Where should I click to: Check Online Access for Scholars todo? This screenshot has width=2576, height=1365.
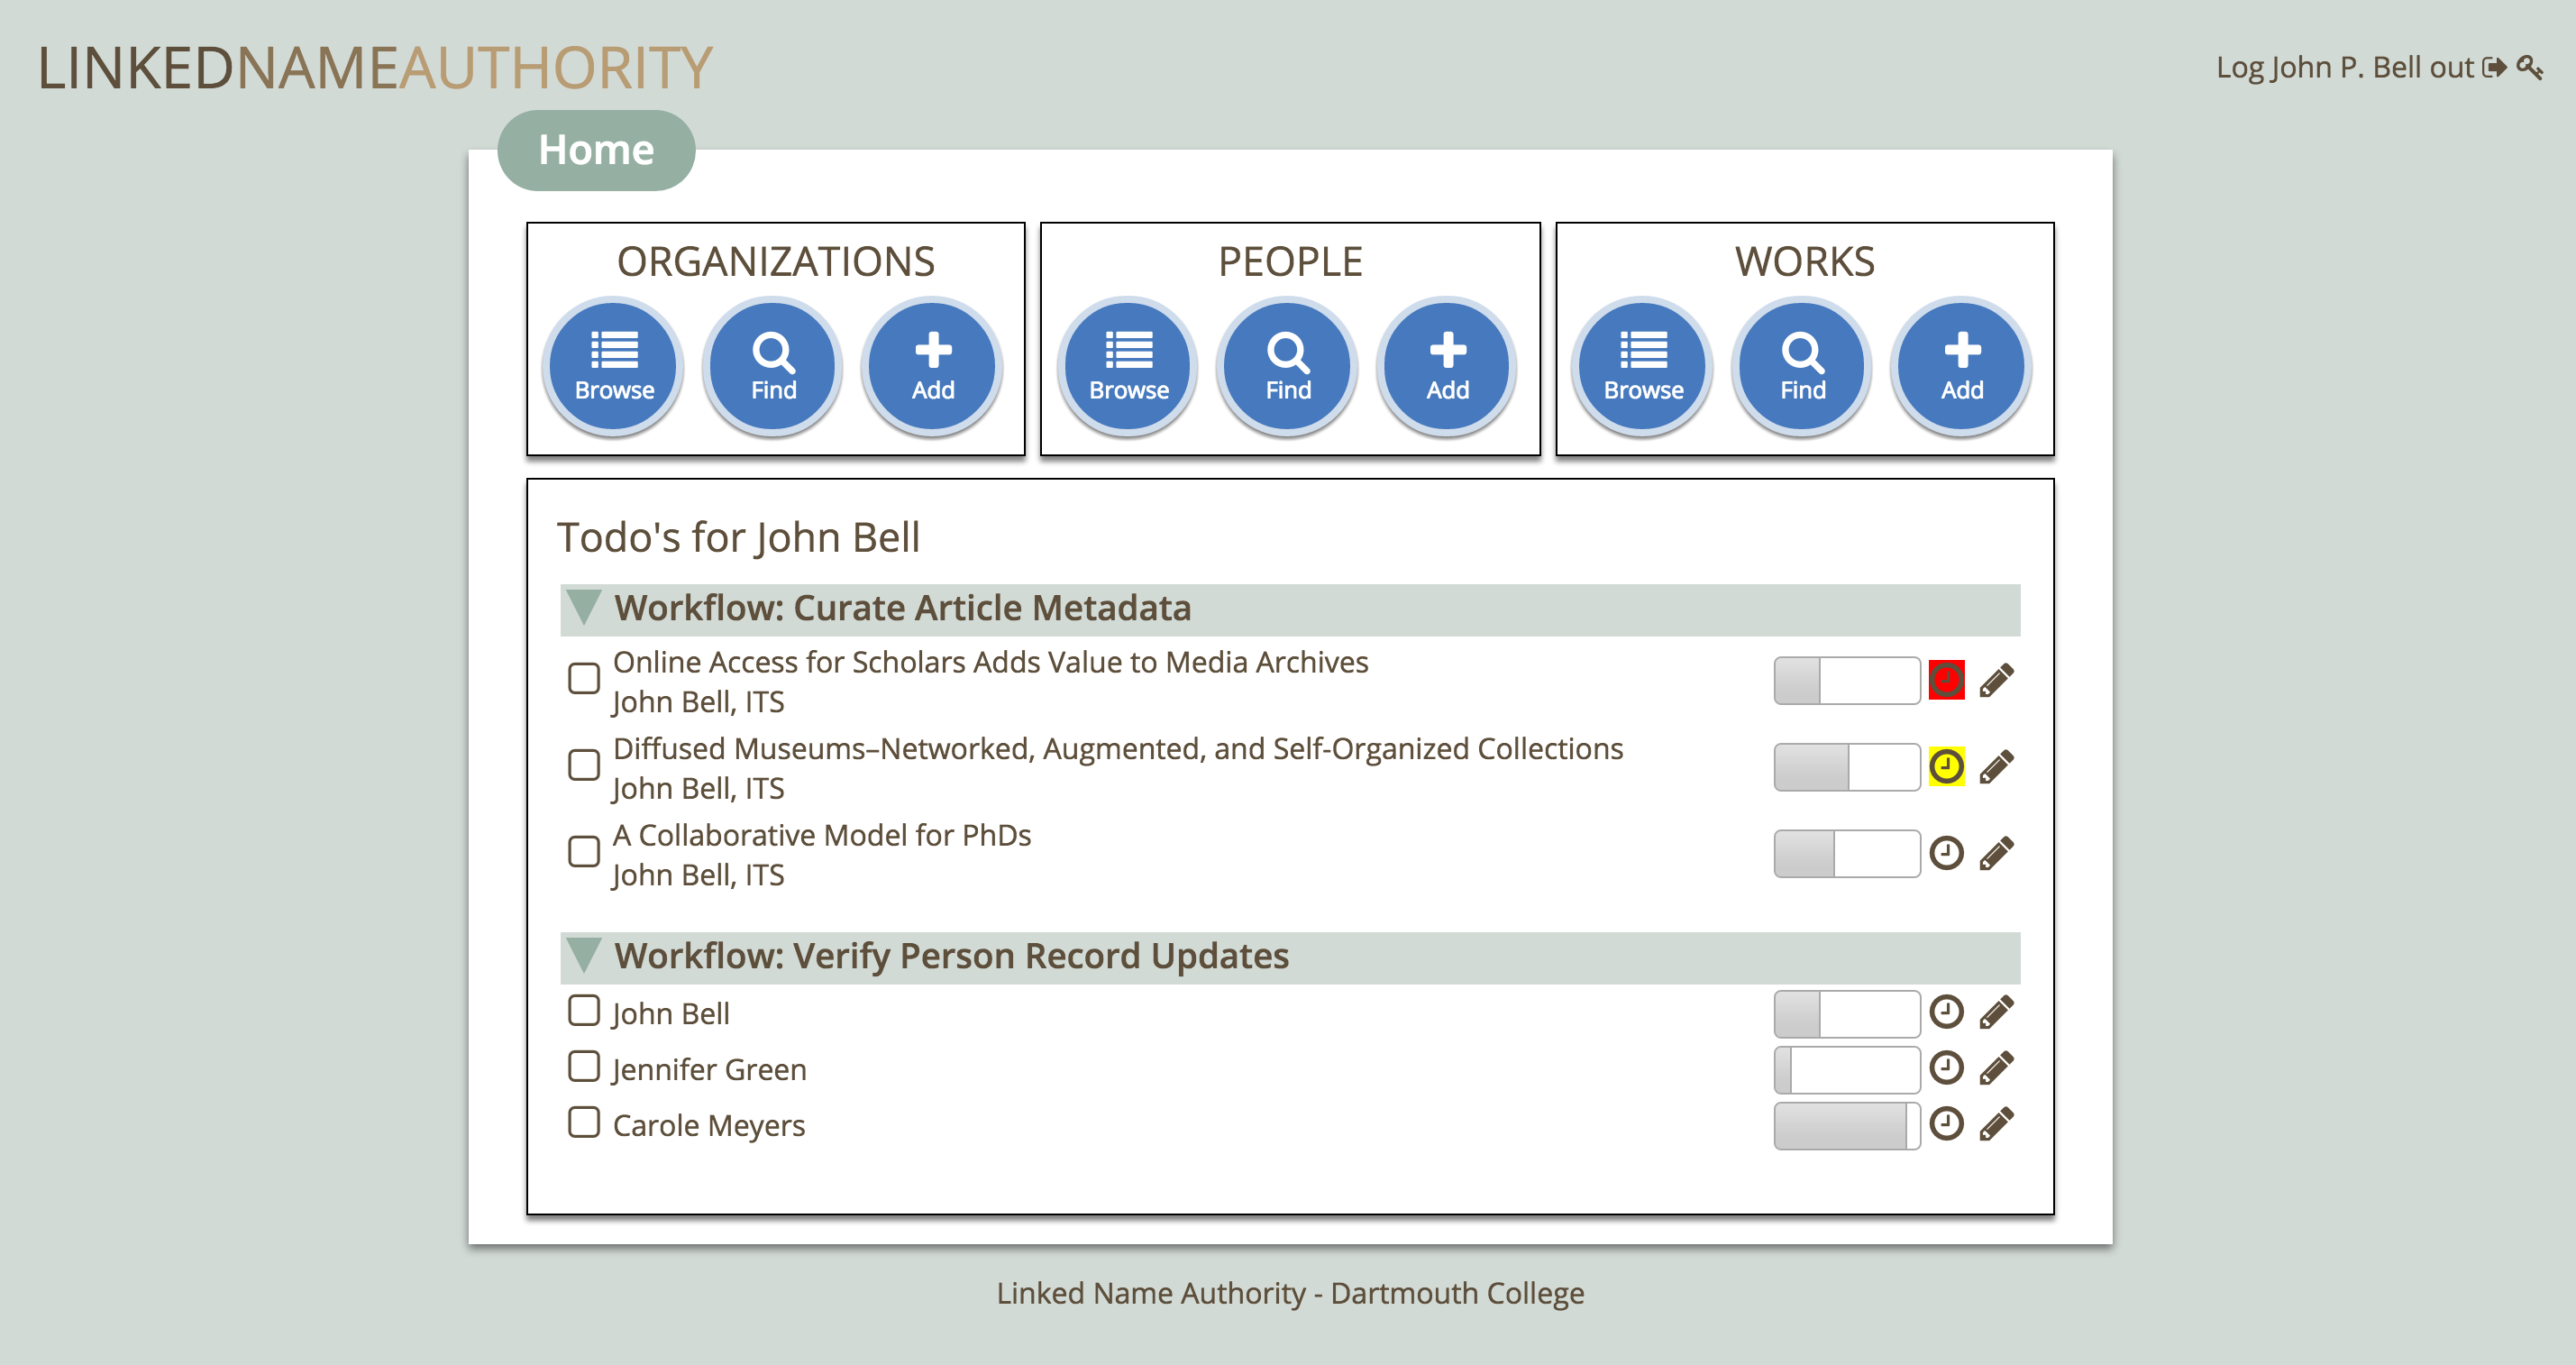coord(584,678)
